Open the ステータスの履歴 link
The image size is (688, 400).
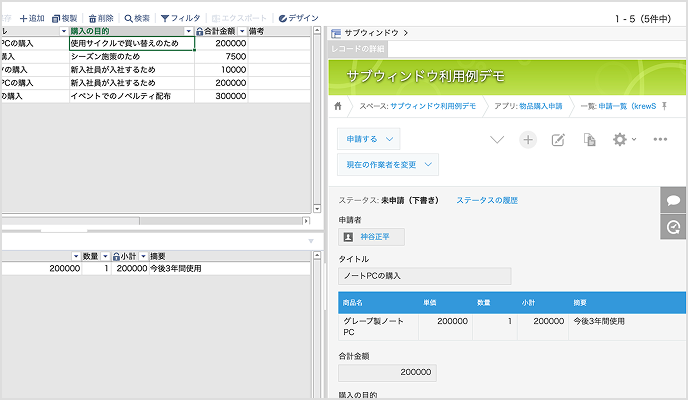pyautogui.click(x=487, y=201)
